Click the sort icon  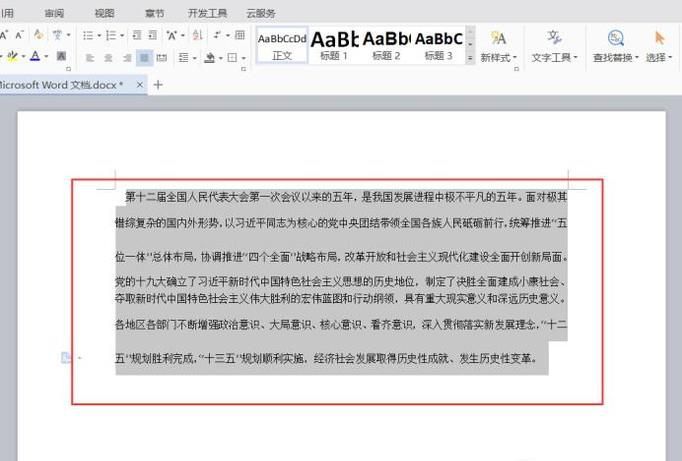[197, 35]
